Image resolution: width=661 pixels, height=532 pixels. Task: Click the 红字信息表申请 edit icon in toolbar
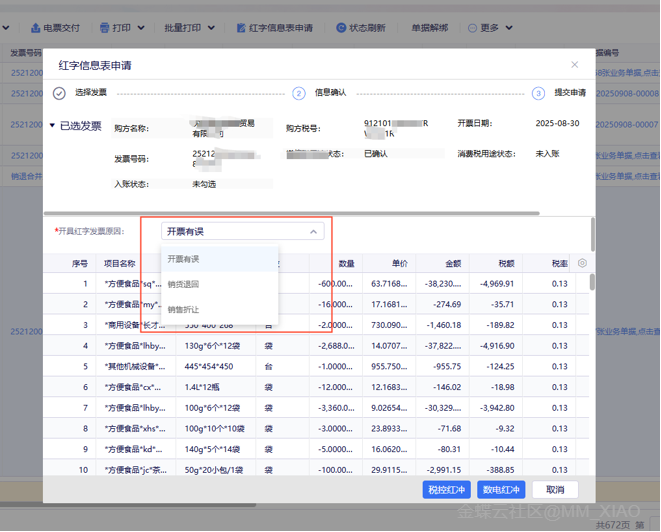click(241, 28)
